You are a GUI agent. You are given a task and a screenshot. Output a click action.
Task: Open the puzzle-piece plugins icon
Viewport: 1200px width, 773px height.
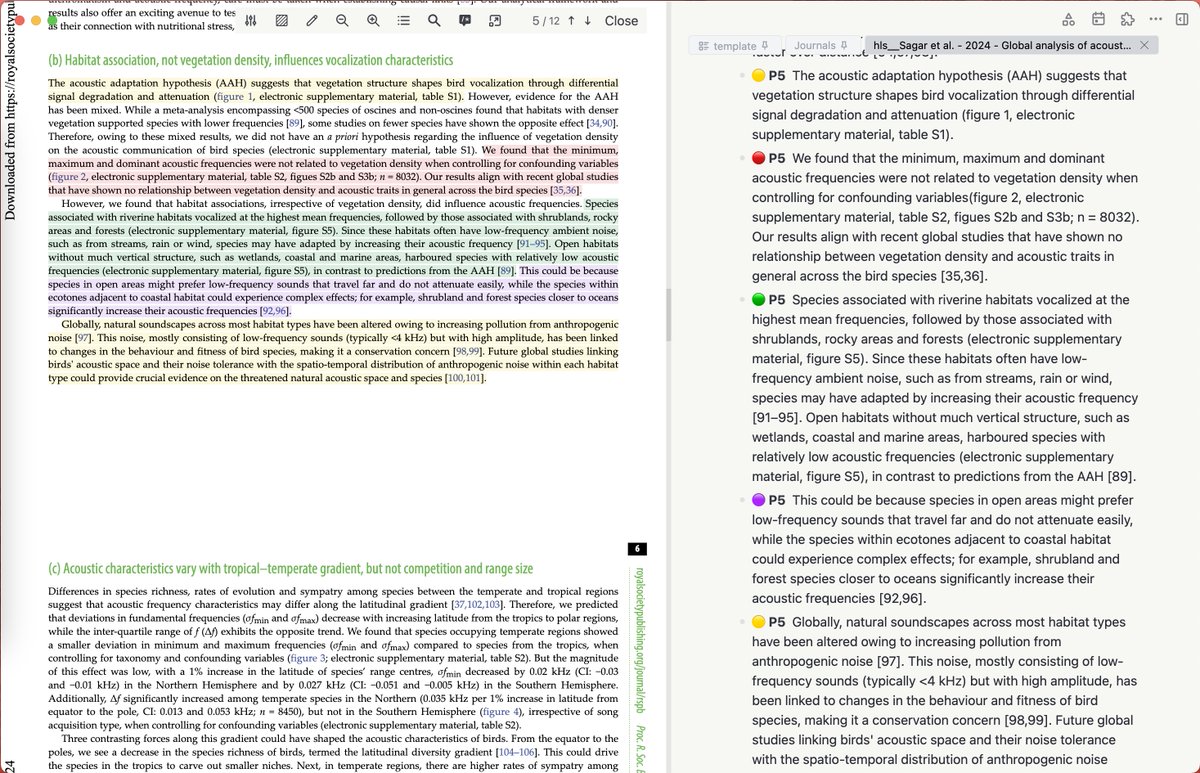coord(1127,19)
